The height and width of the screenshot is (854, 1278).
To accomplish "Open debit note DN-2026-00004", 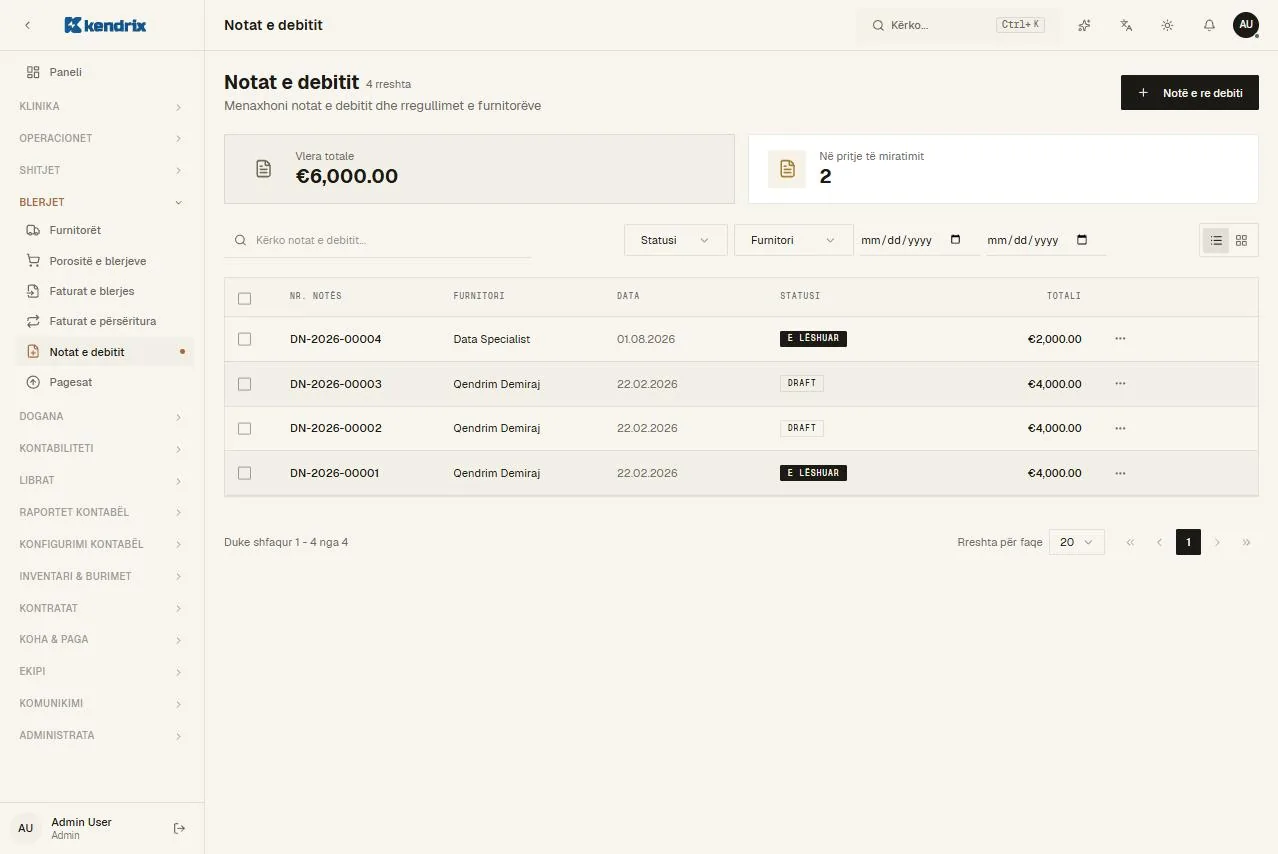I will [336, 339].
